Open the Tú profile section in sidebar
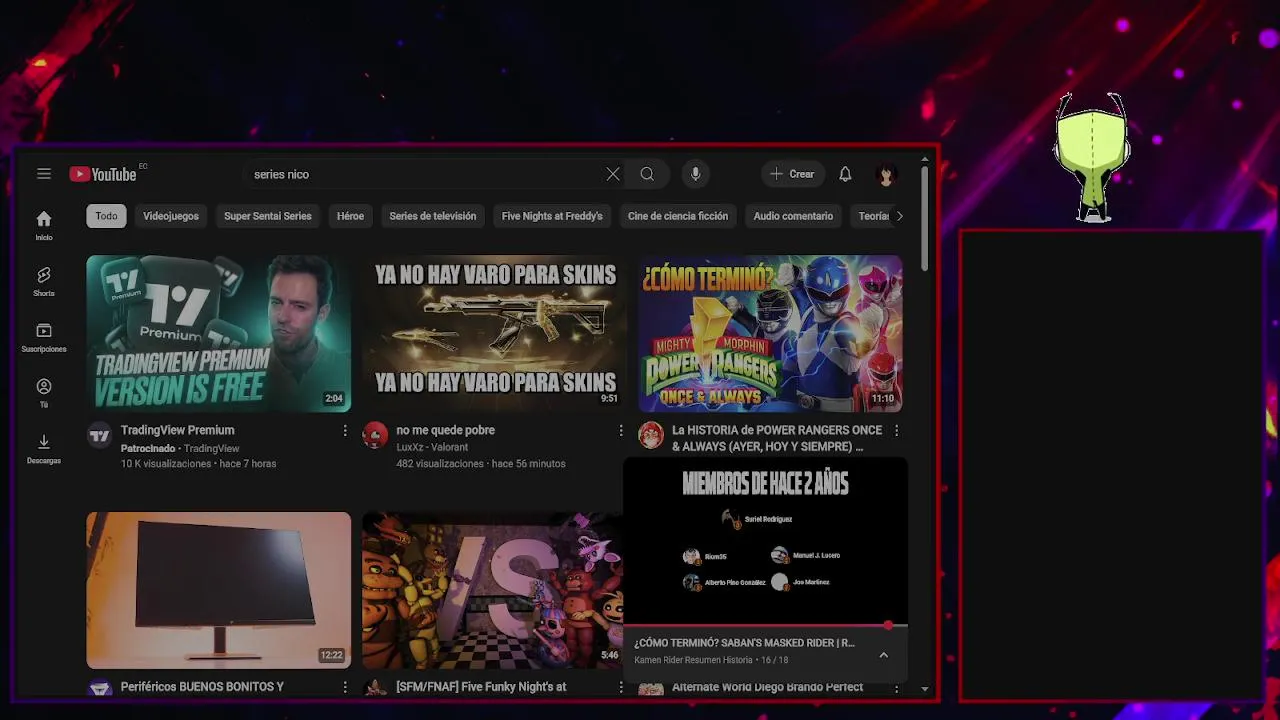Viewport: 1280px width, 720px height. tap(44, 394)
